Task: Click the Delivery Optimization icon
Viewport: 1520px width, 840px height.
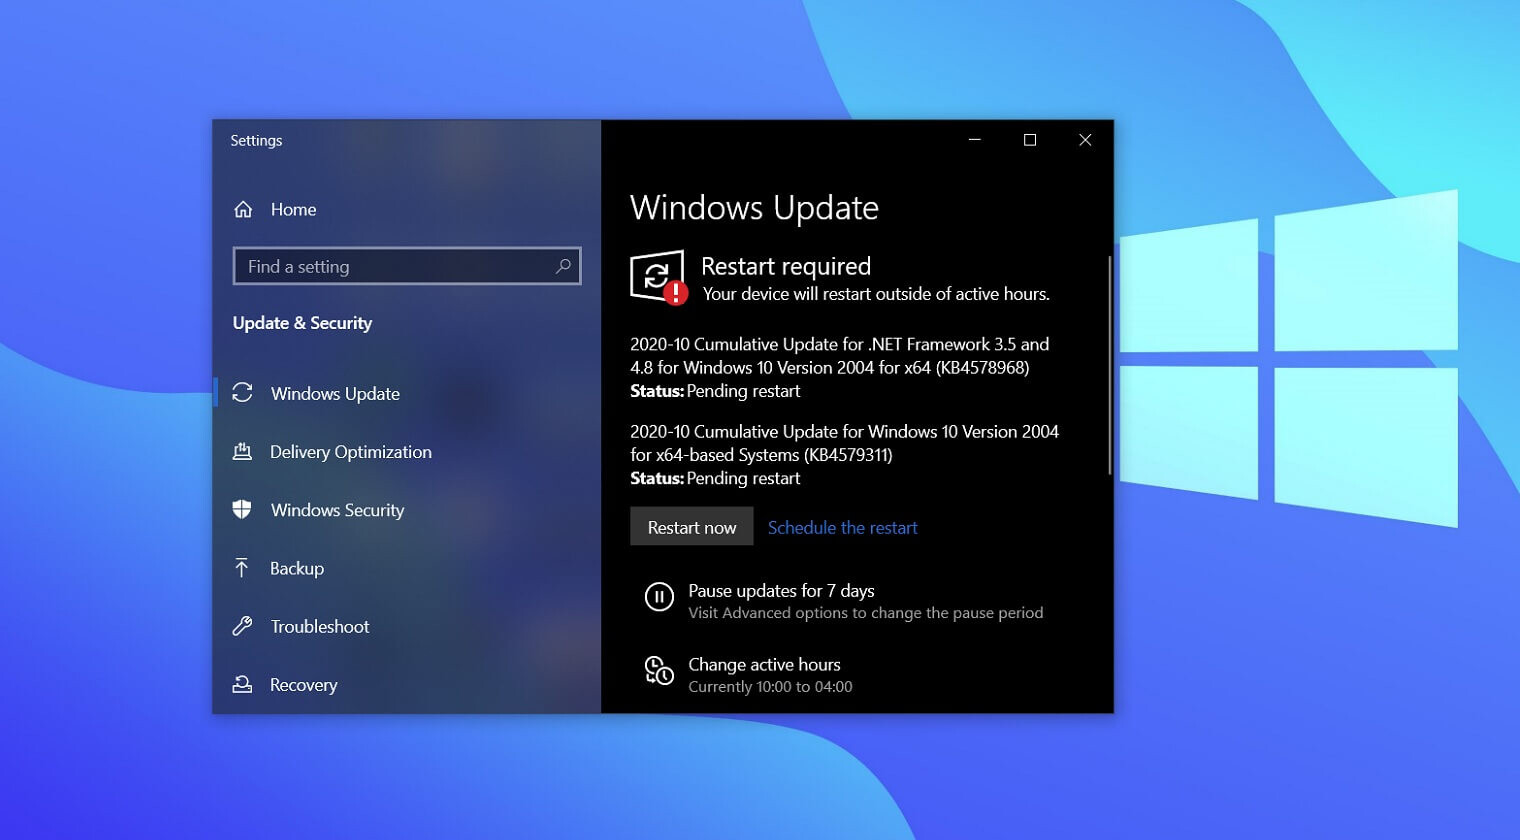Action: (242, 452)
